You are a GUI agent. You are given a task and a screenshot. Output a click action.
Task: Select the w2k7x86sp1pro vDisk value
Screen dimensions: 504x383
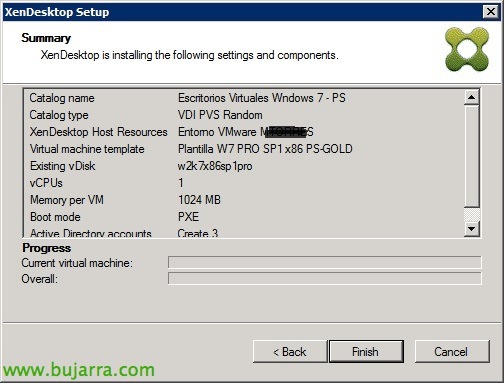point(215,166)
